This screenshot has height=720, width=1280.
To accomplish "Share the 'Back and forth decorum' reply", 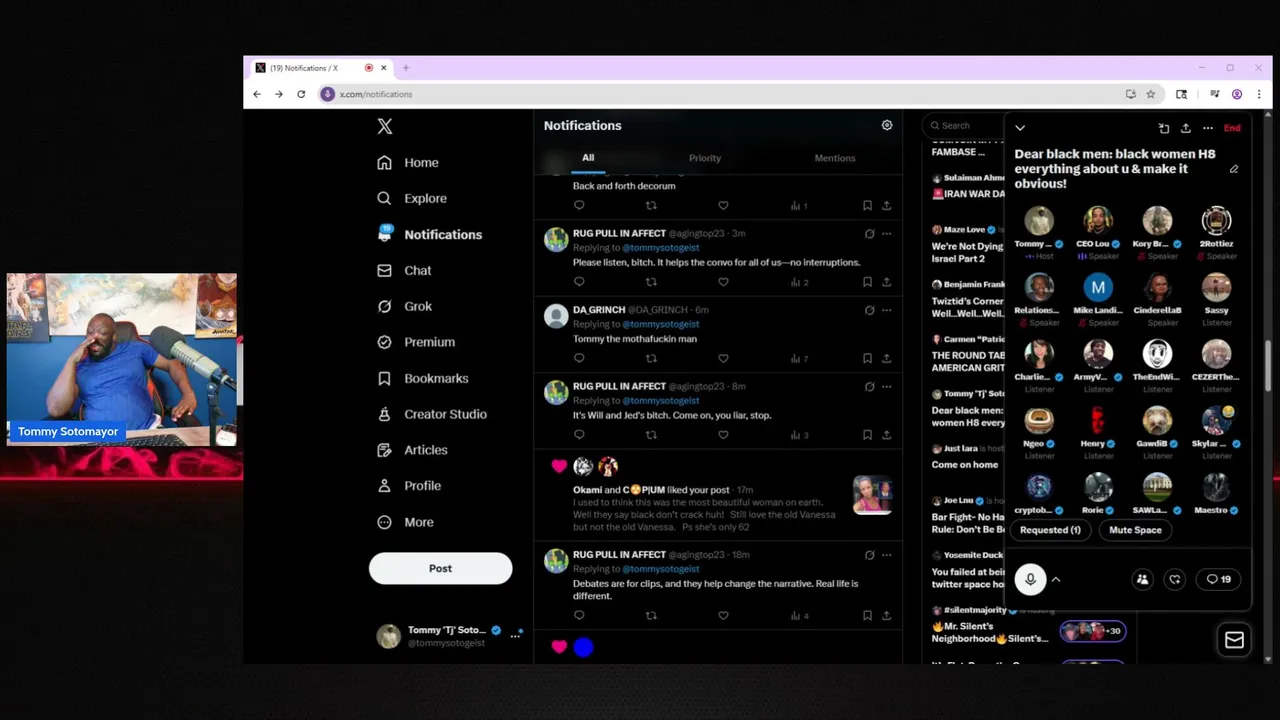I will (886, 205).
